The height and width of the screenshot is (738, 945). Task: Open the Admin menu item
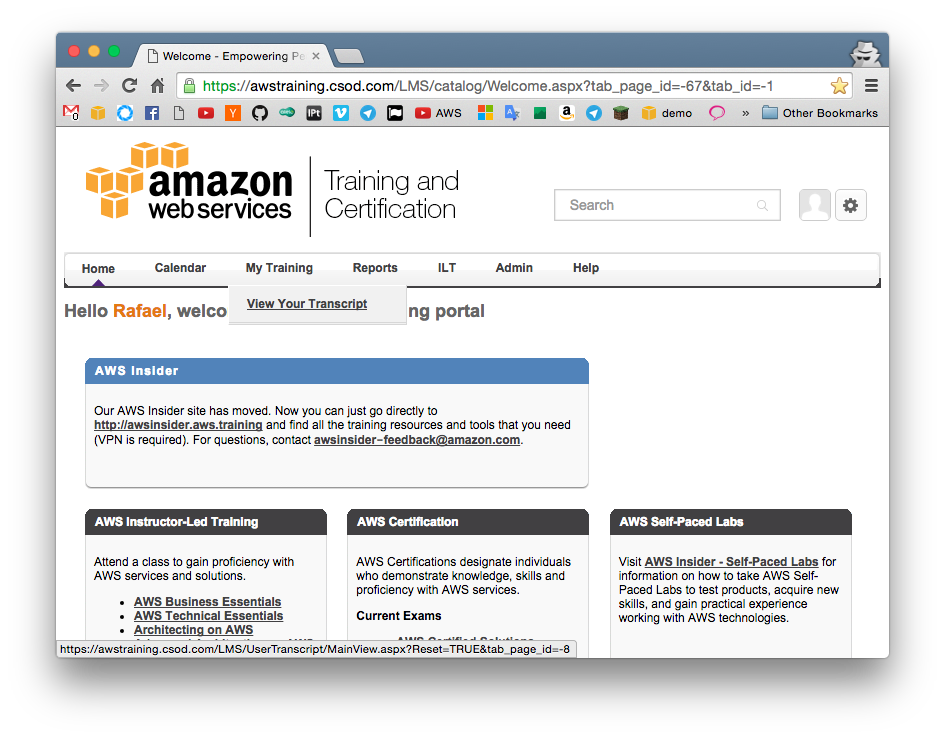pyautogui.click(x=514, y=267)
